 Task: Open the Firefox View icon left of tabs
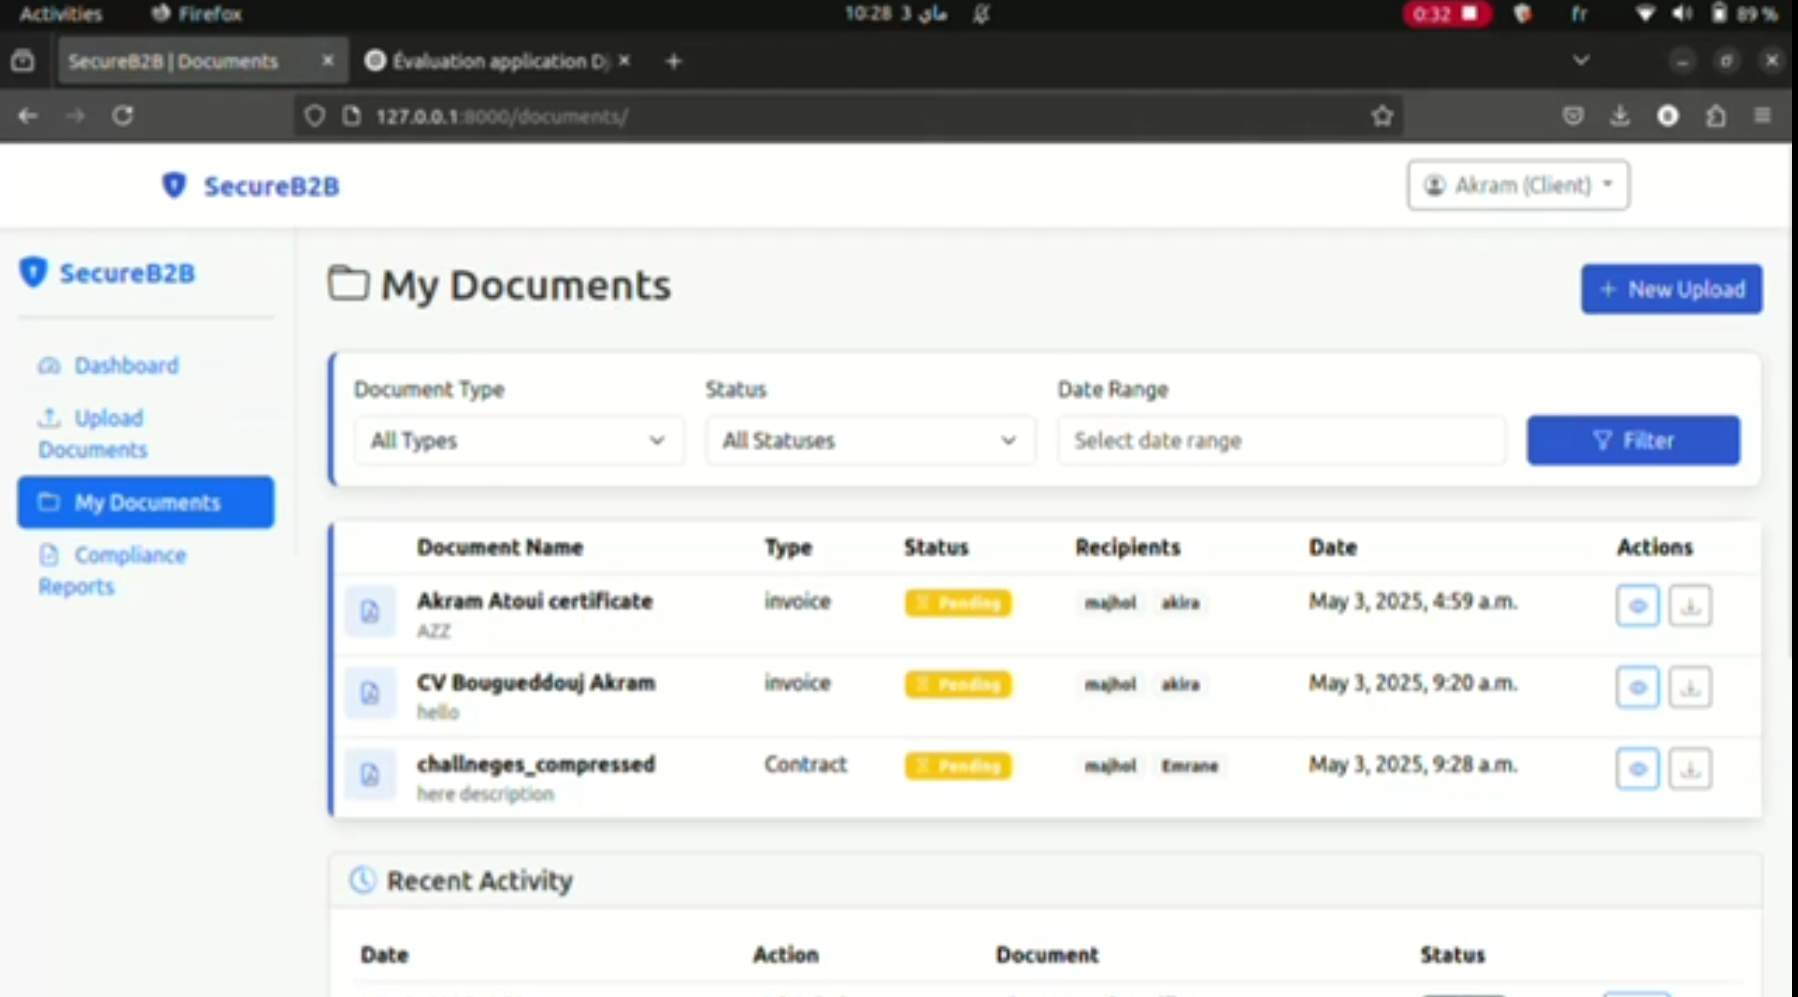point(22,61)
